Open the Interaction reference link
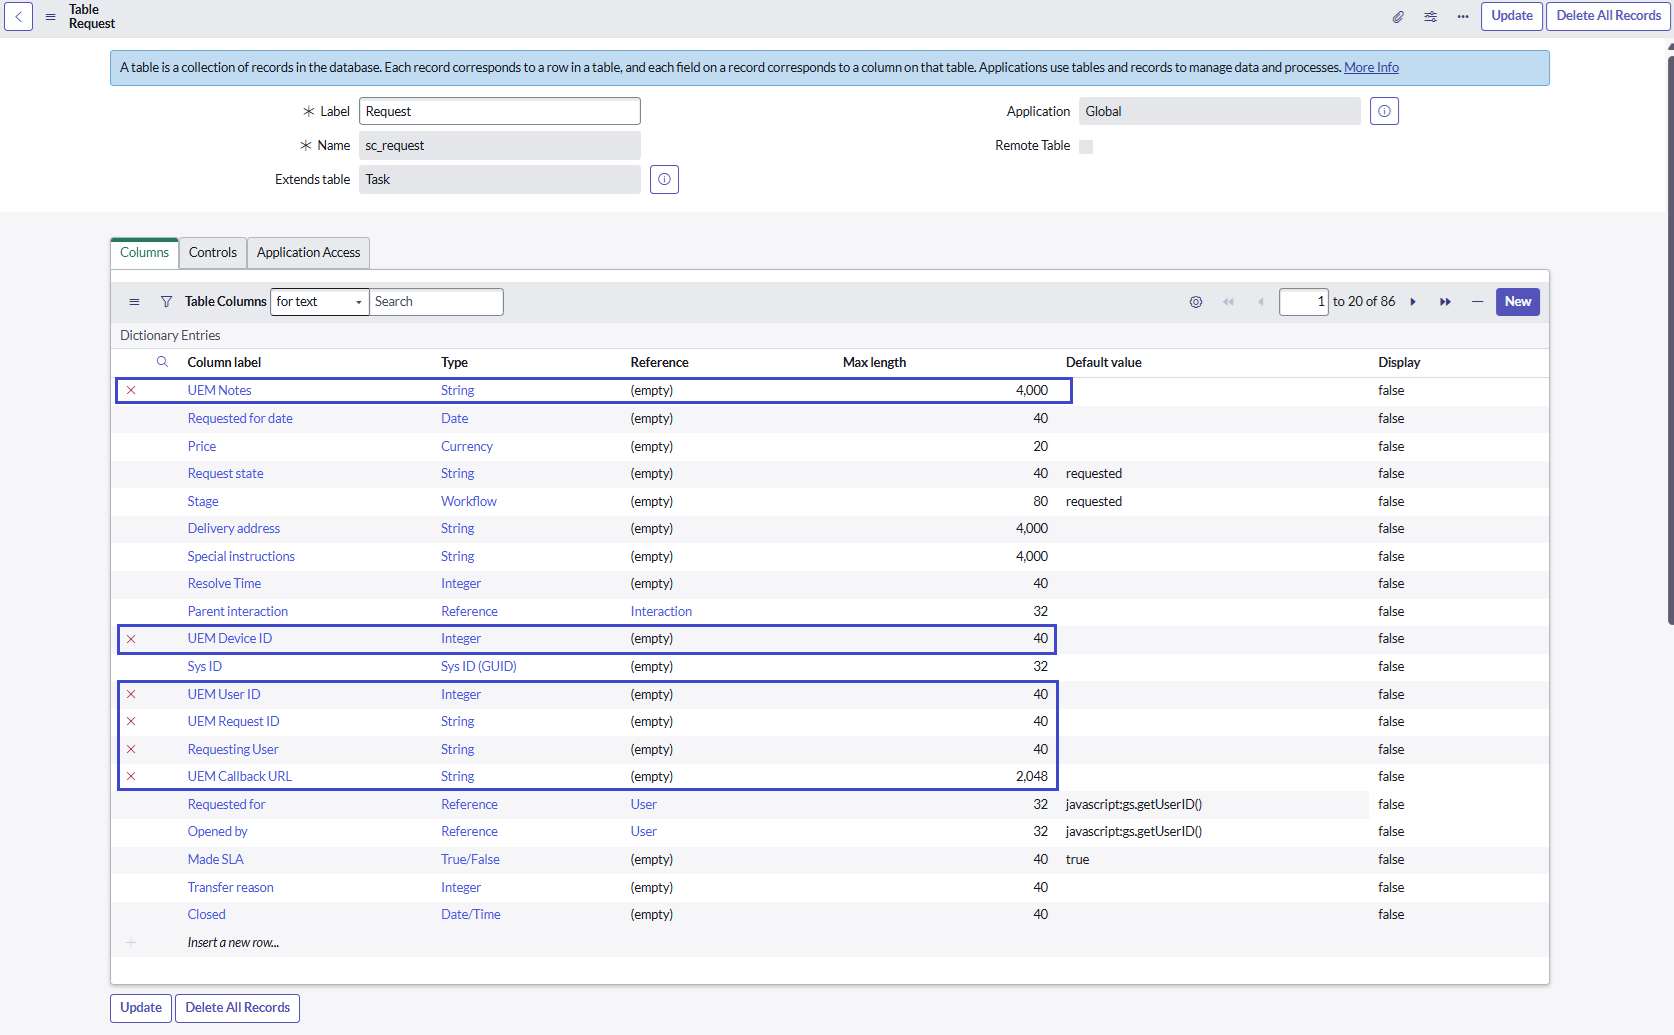This screenshot has width=1674, height=1035. coord(661,612)
